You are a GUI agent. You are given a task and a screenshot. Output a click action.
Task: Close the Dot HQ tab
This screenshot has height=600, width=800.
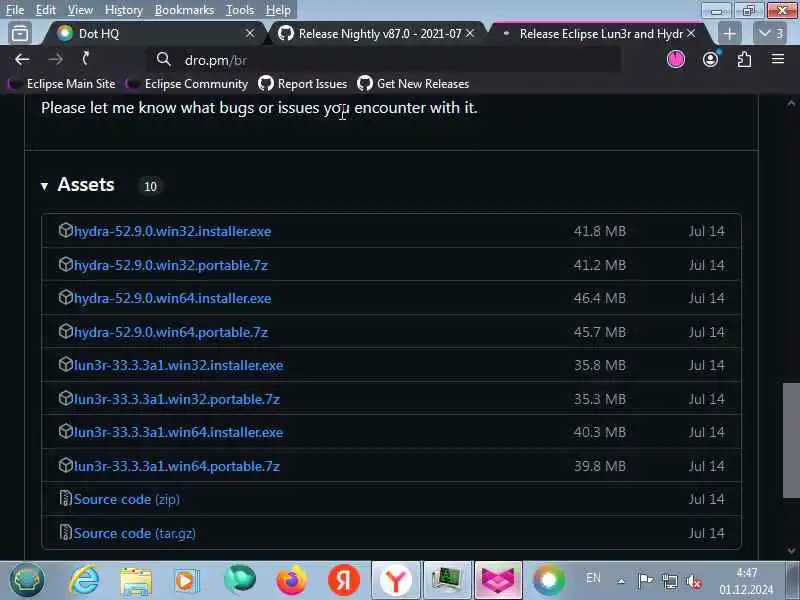click(250, 33)
